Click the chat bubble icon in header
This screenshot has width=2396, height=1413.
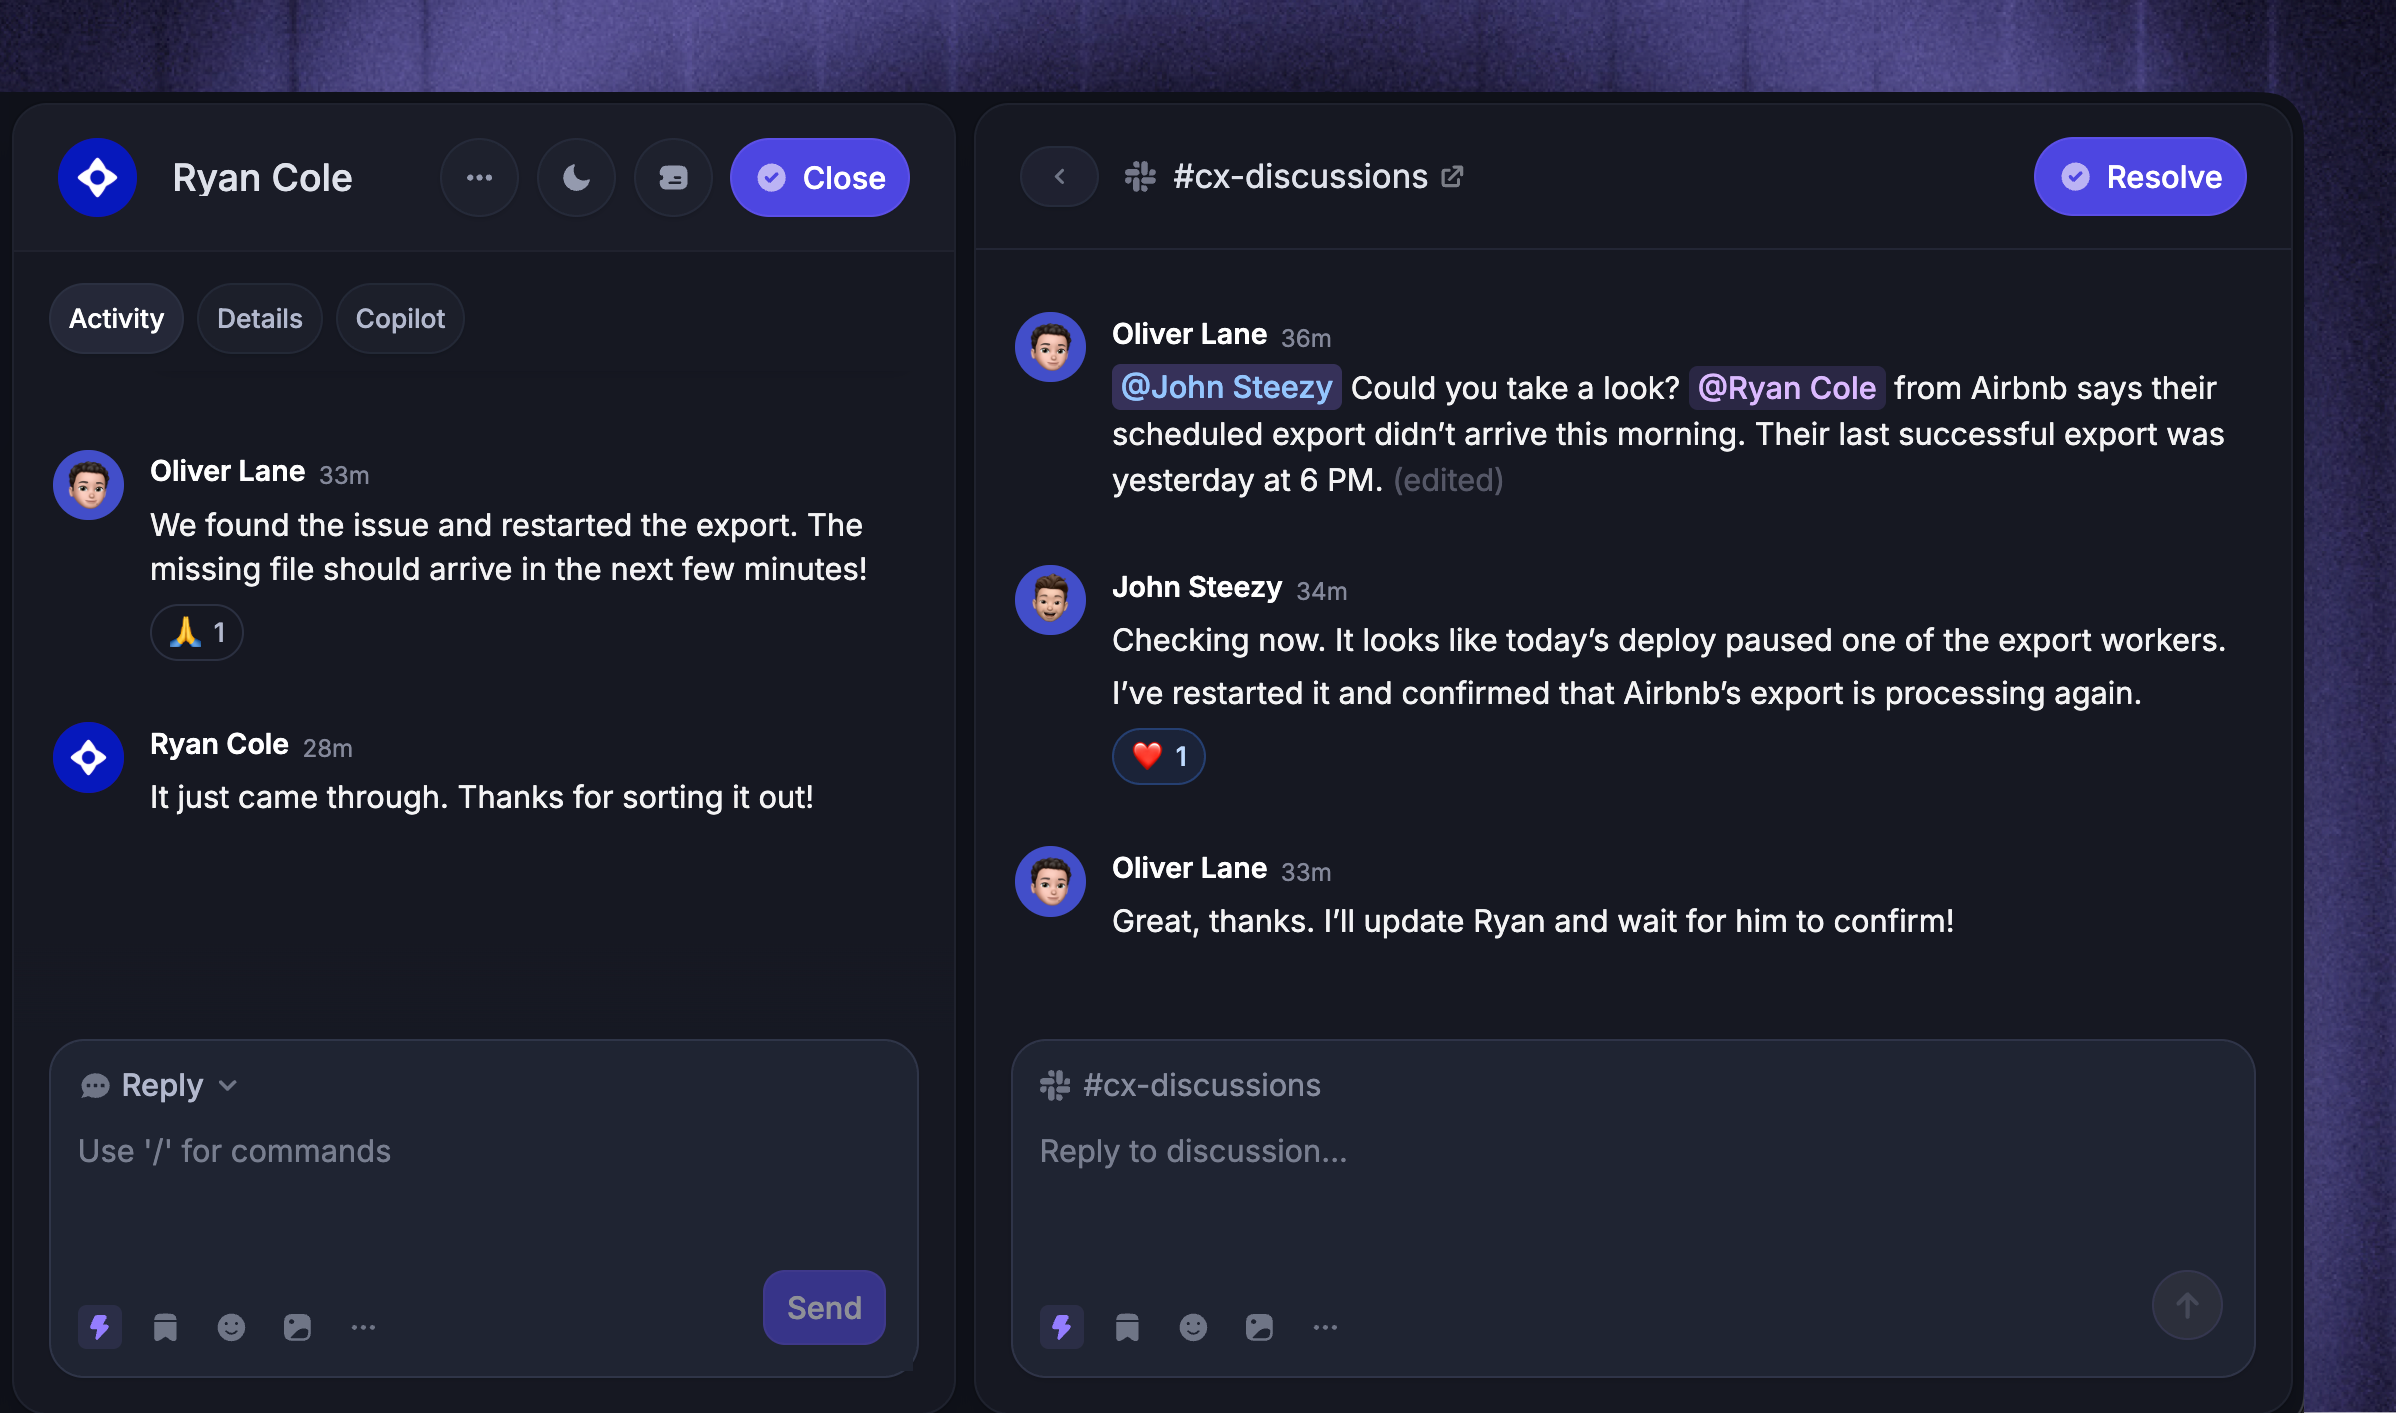(673, 178)
